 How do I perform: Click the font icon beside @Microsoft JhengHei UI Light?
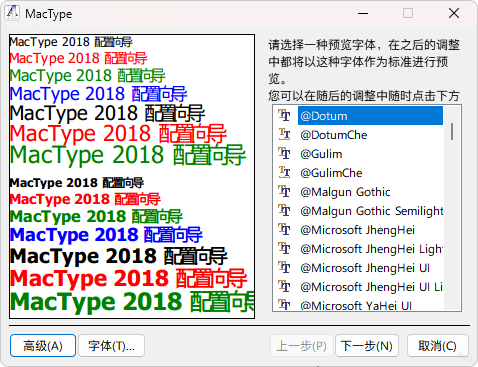click(x=284, y=286)
